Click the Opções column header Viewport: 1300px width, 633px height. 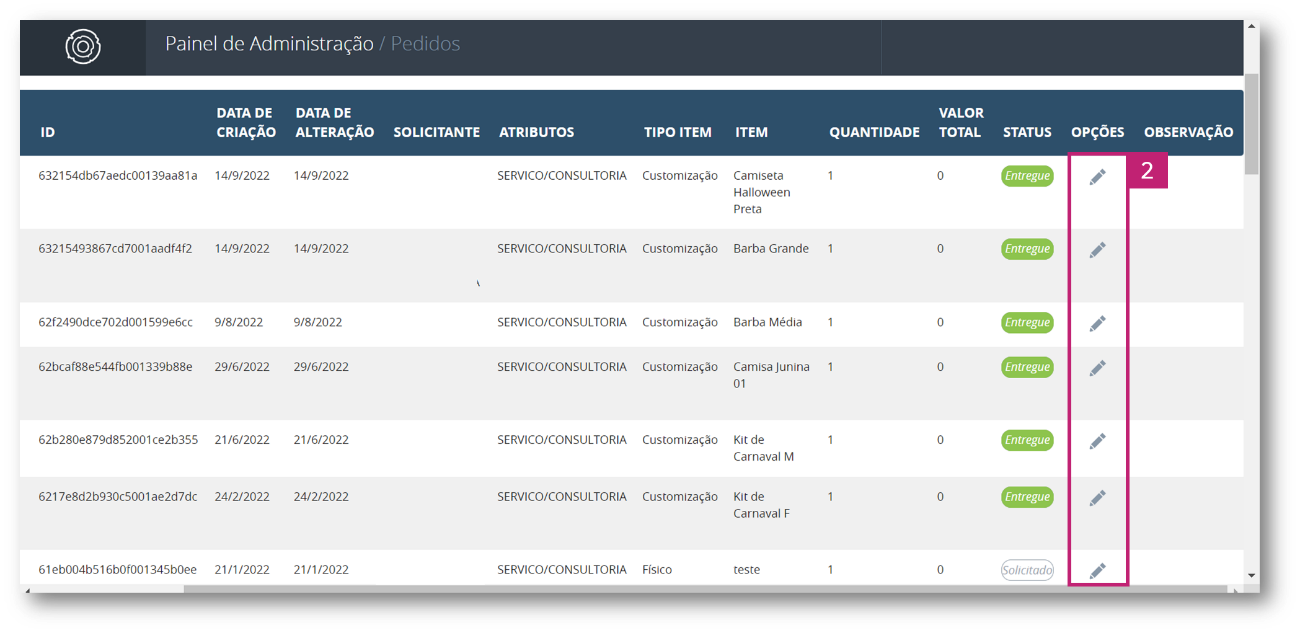(1097, 132)
